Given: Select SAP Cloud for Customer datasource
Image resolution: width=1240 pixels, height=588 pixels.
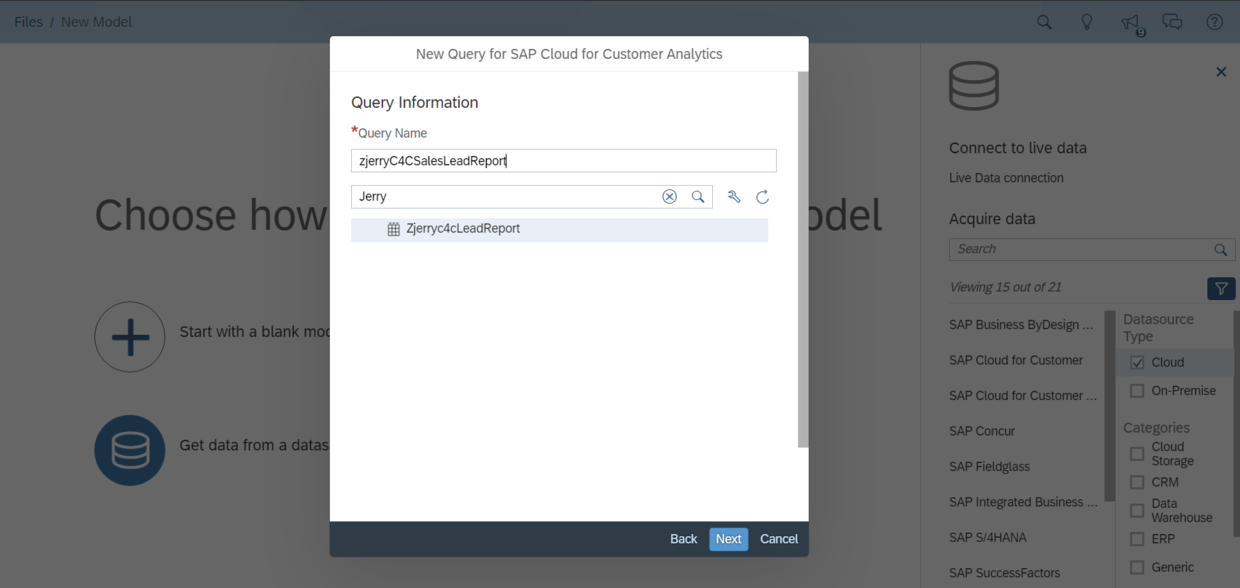Looking at the screenshot, I should pos(1016,360).
